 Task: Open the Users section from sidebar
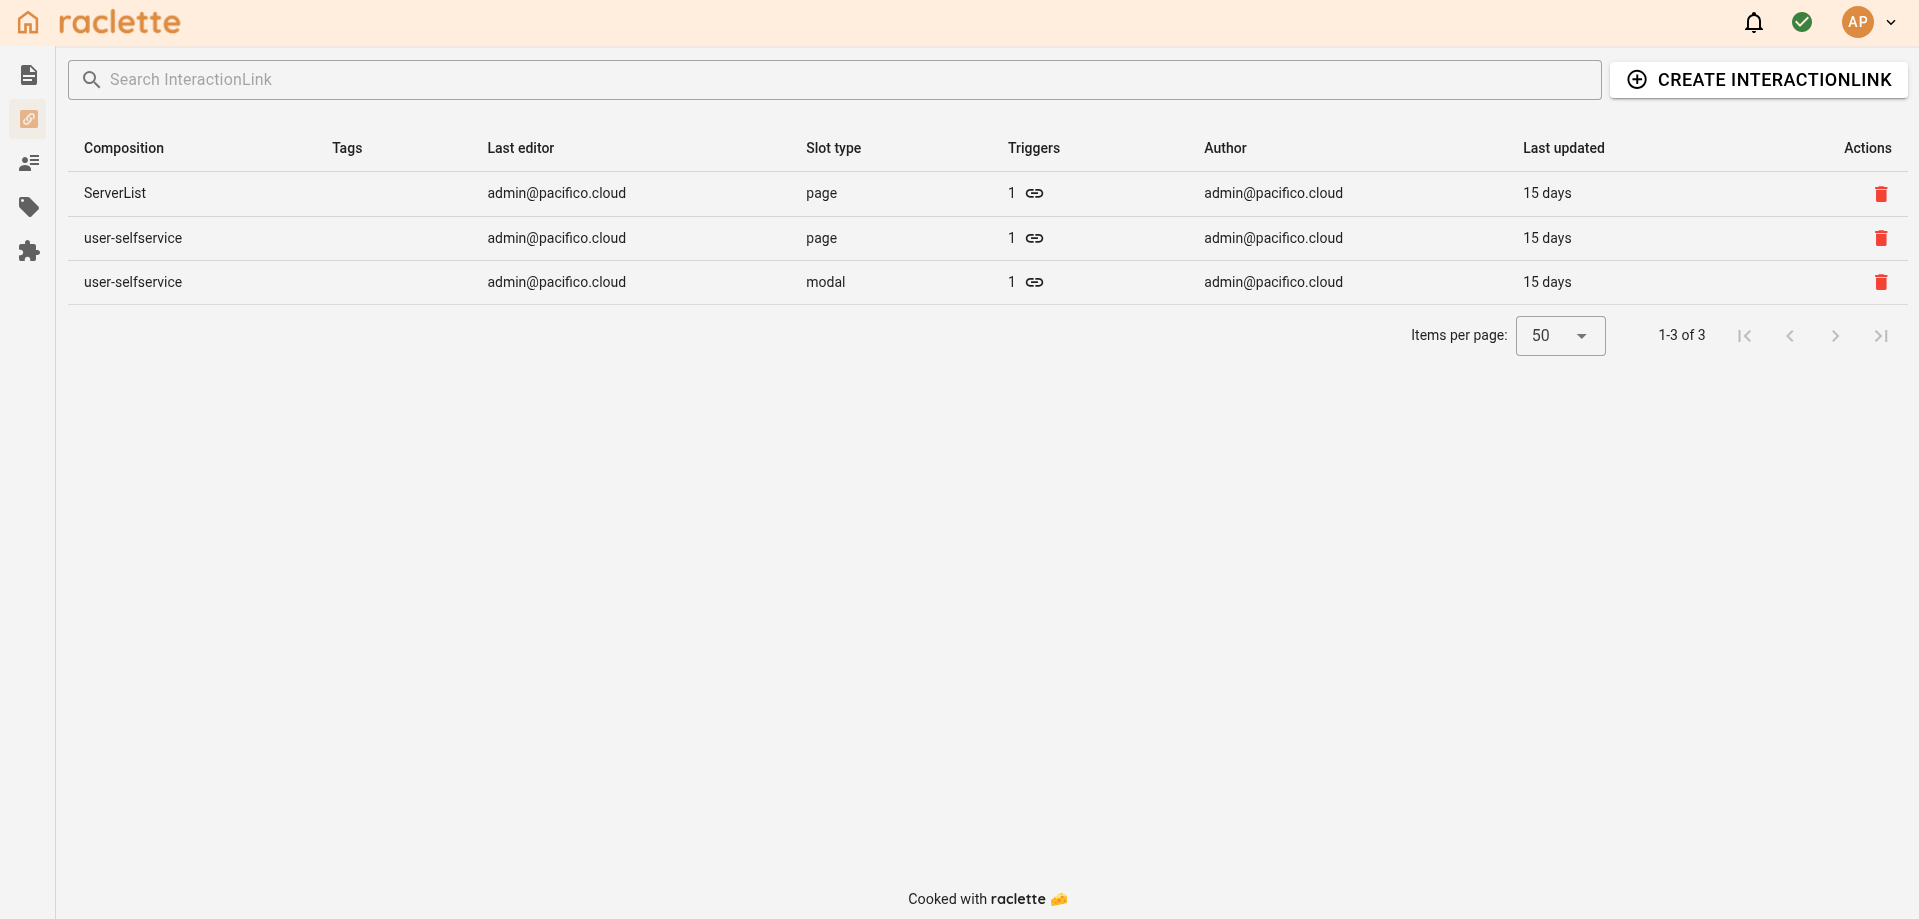29,162
